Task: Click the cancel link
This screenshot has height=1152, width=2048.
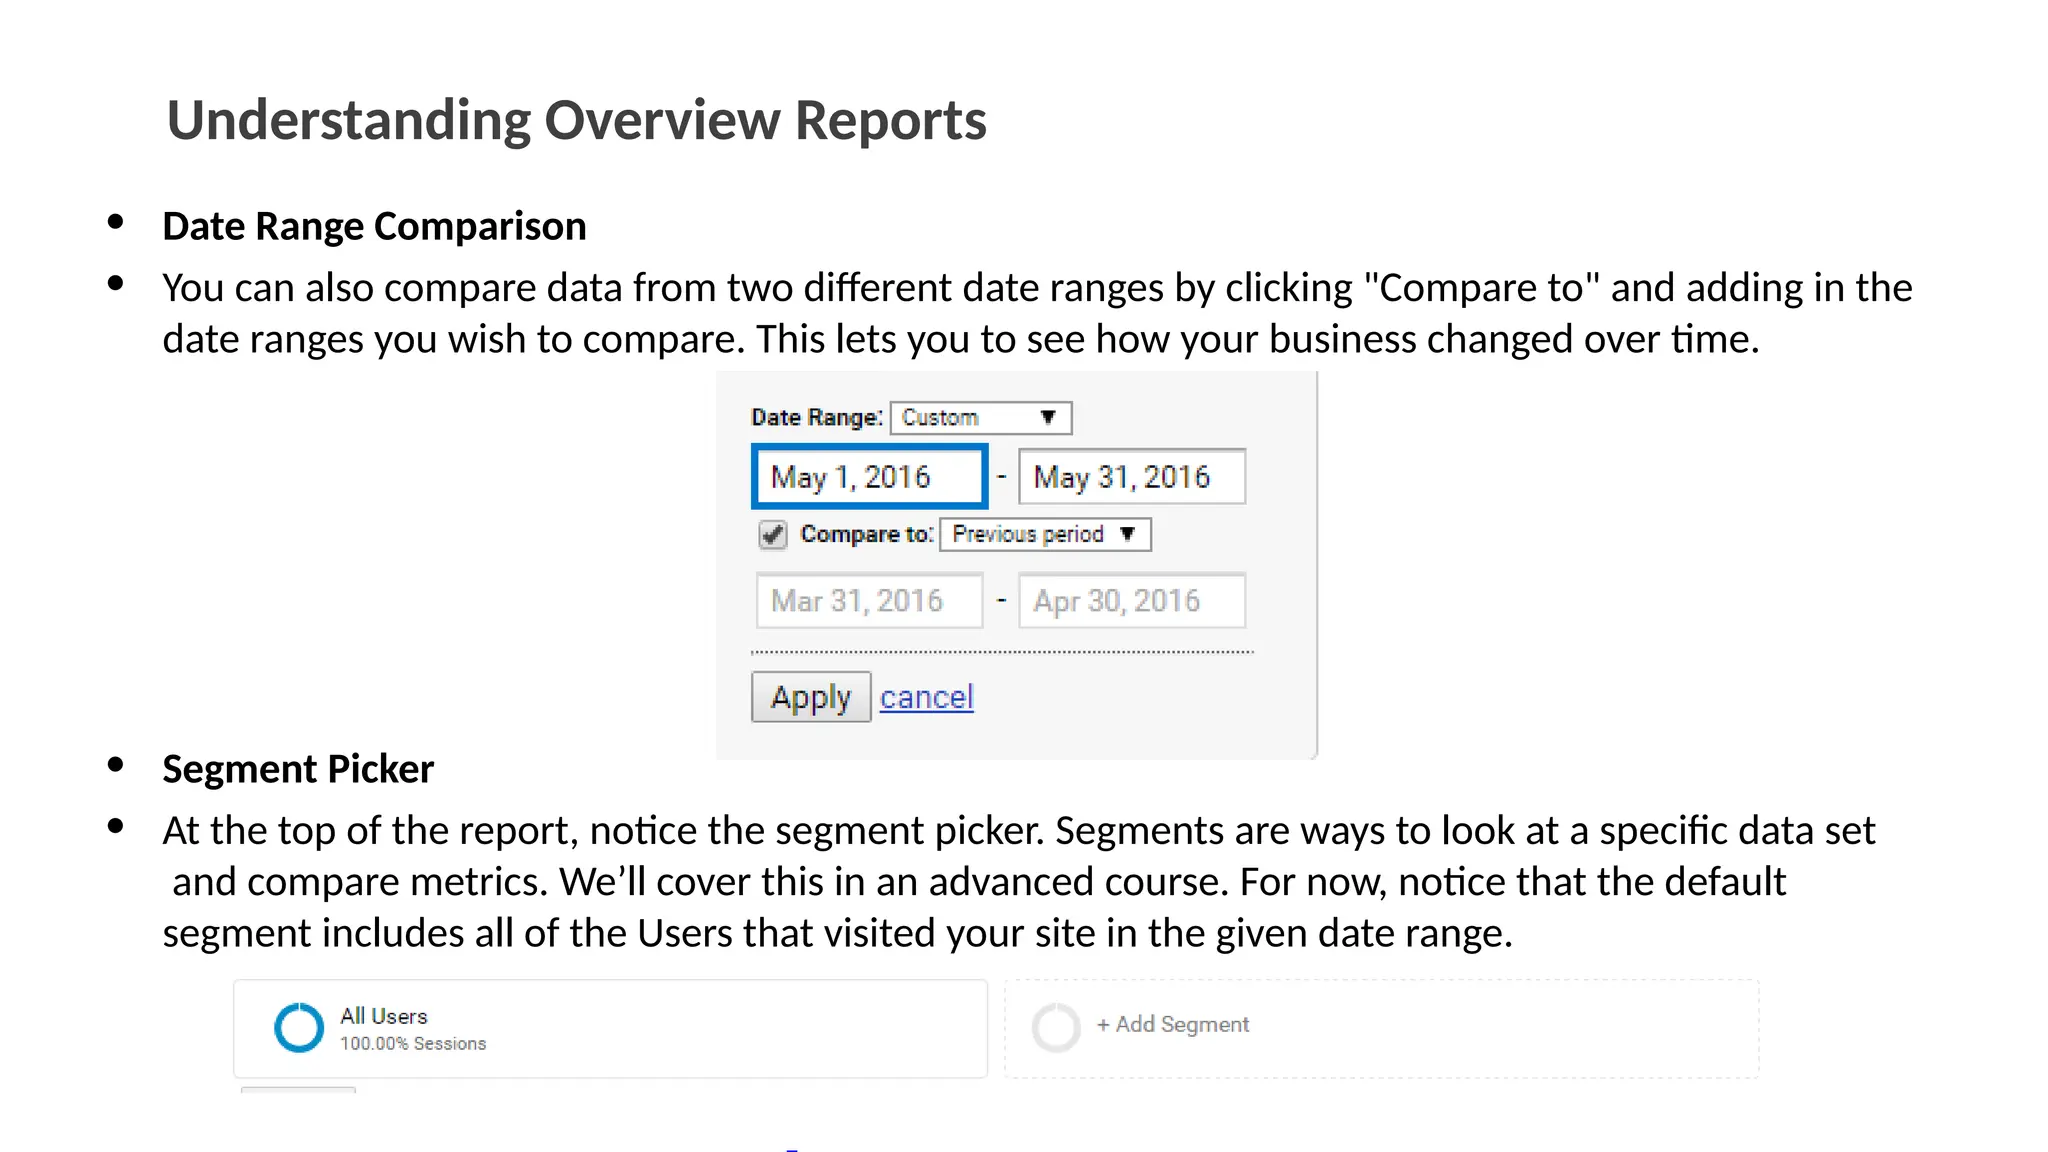Action: point(926,697)
